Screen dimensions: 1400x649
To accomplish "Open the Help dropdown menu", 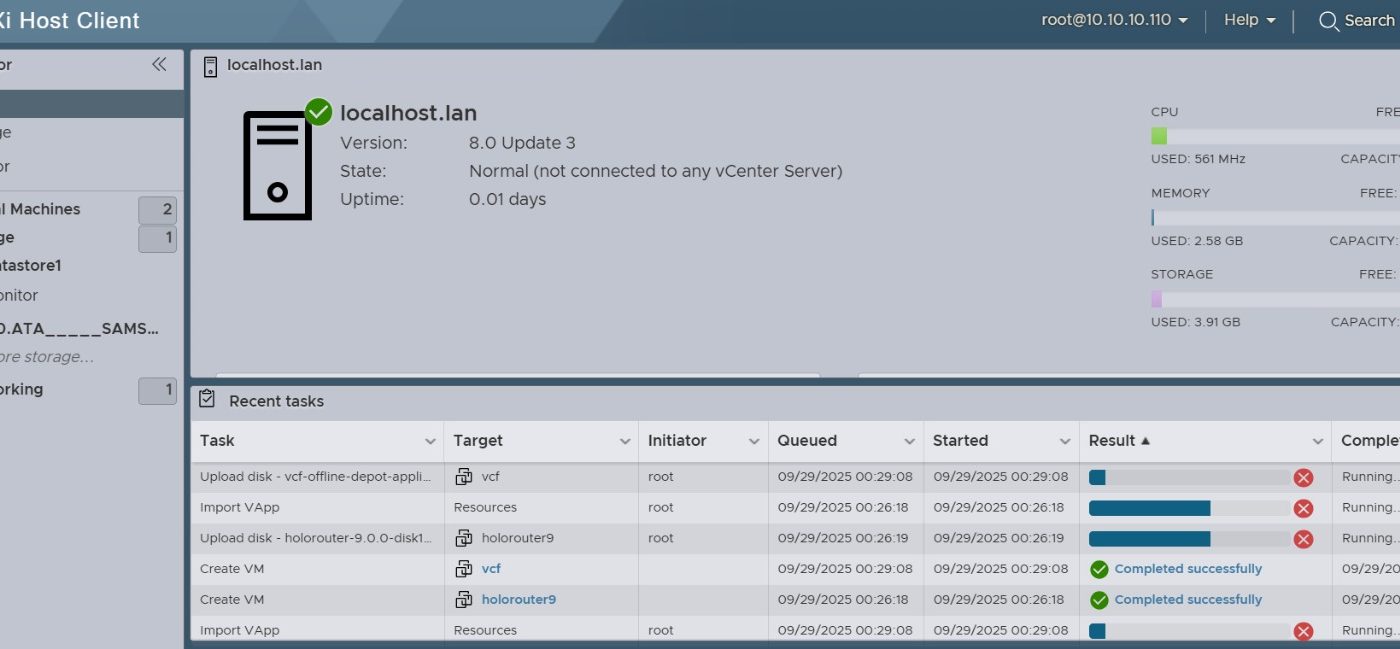I will [x=1250, y=20].
